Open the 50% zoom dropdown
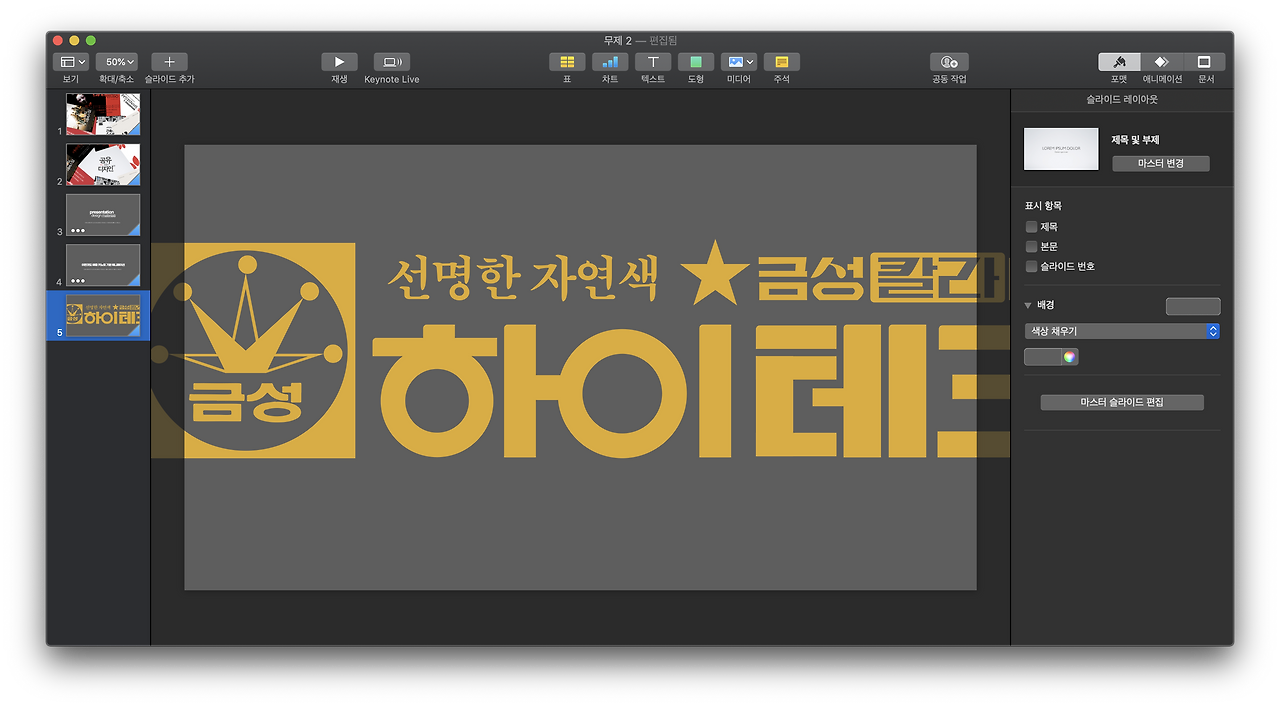Viewport: 1280px width, 707px height. point(118,62)
